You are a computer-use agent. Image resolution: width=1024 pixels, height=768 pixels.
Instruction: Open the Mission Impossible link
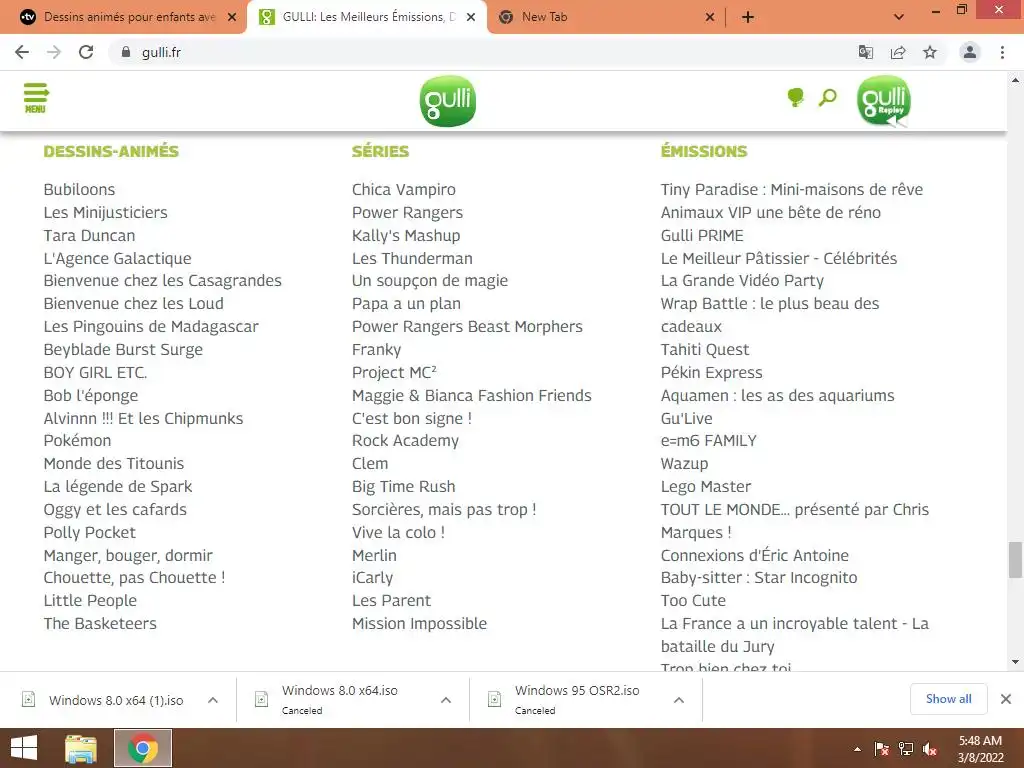coord(419,624)
